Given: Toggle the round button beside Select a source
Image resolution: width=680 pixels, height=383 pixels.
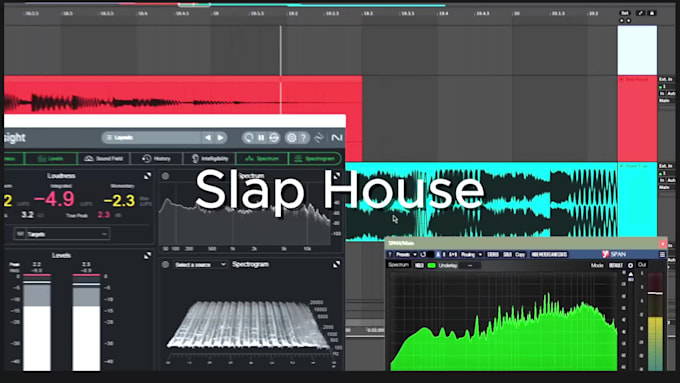Looking at the screenshot, I should pyautogui.click(x=165, y=264).
